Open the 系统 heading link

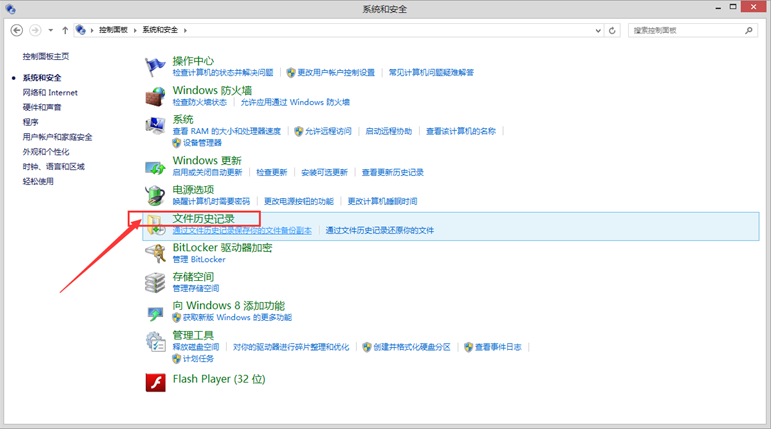point(183,119)
